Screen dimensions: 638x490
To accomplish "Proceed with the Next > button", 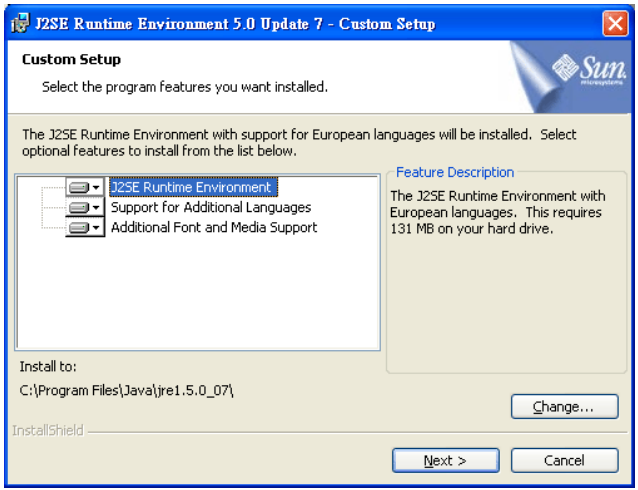I will click(445, 460).
